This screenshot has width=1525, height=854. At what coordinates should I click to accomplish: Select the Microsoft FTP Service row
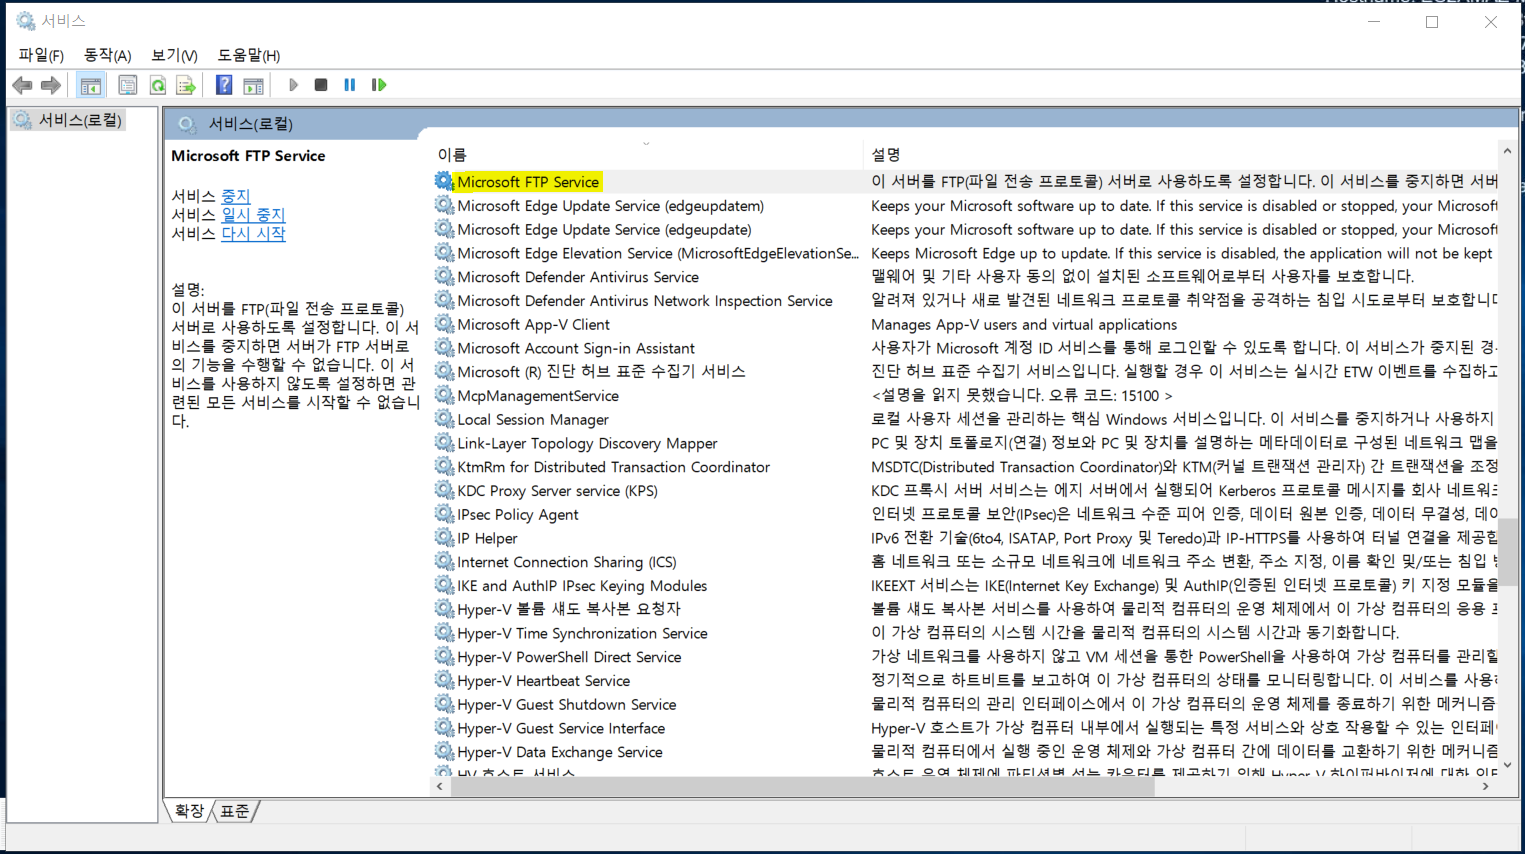click(528, 182)
